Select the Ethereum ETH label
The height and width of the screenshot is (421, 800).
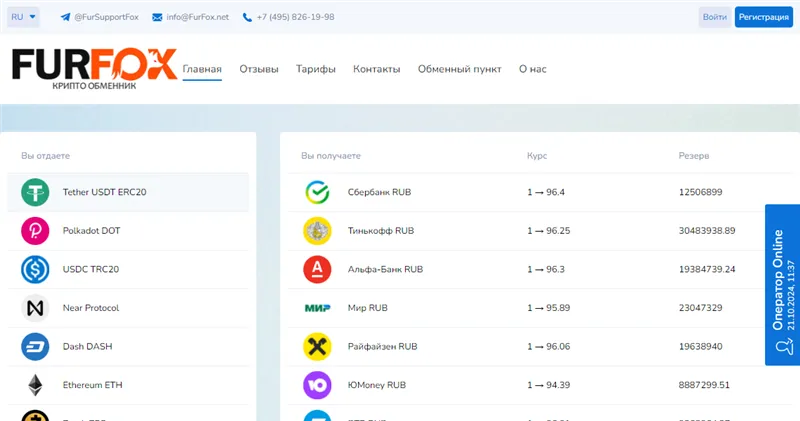92,385
